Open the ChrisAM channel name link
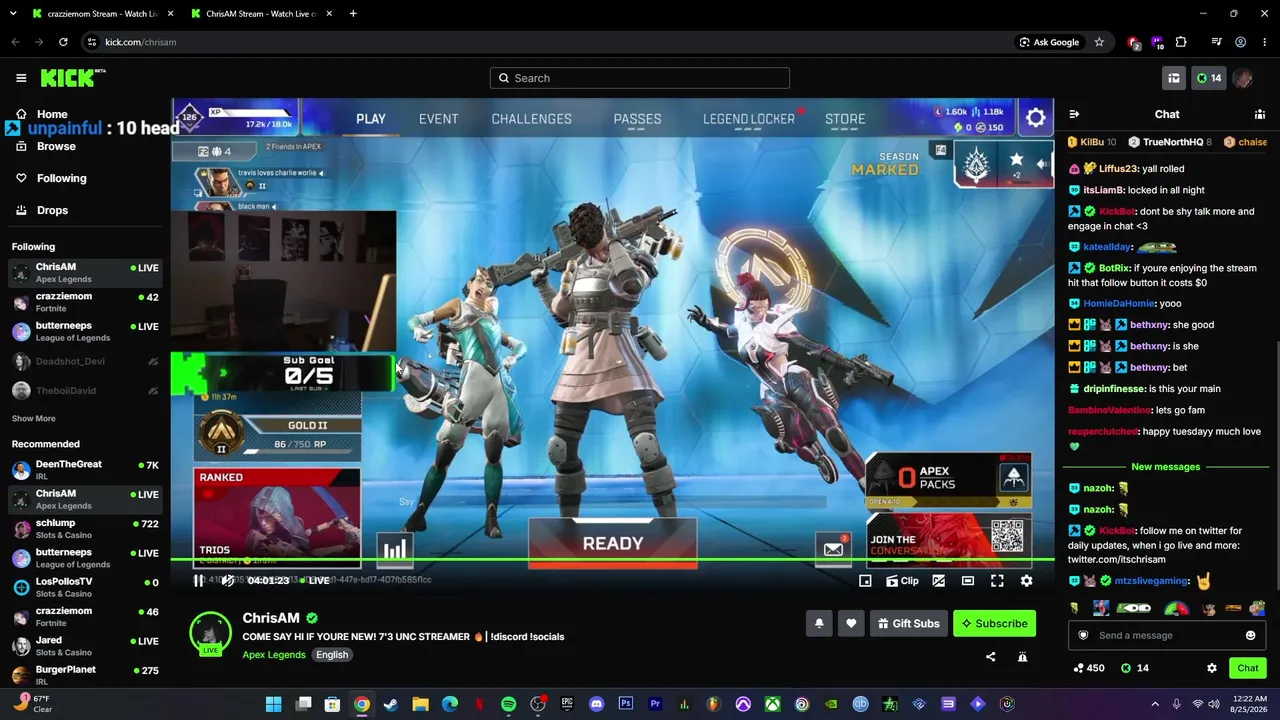 click(271, 618)
